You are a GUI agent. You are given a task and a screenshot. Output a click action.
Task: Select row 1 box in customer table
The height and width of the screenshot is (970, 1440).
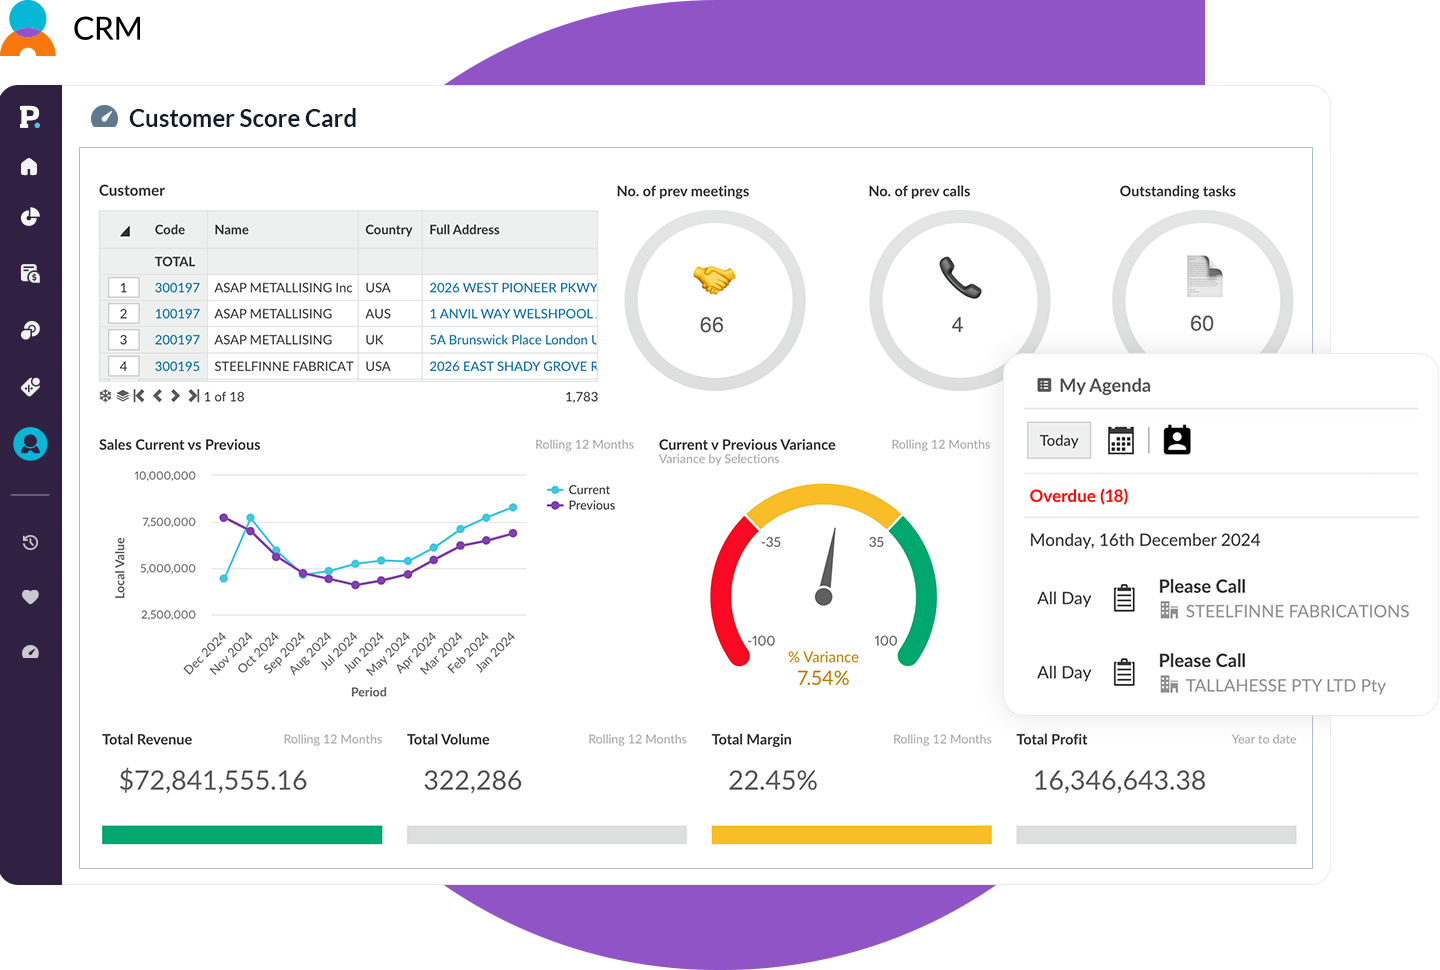click(x=123, y=288)
